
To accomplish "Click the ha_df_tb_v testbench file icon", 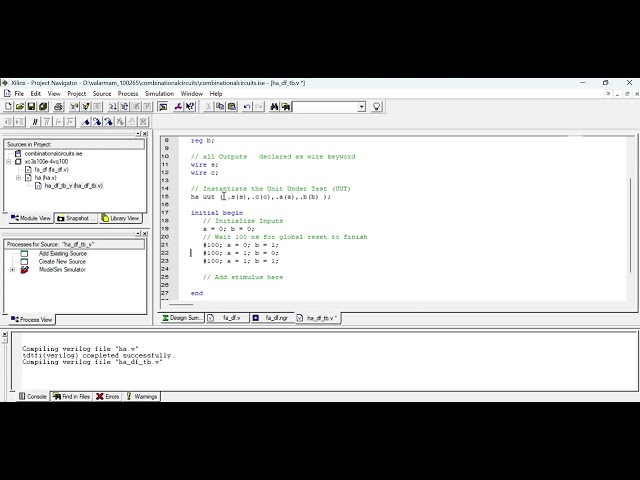I will (38, 186).
